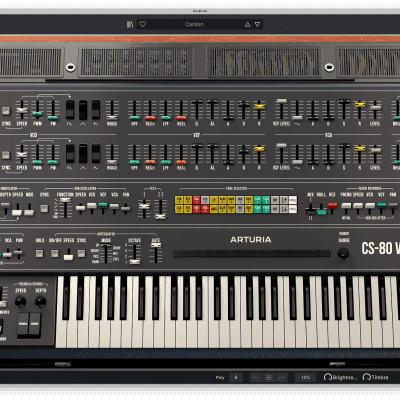Click the undo arrow in the bottom bar

(256, 377)
